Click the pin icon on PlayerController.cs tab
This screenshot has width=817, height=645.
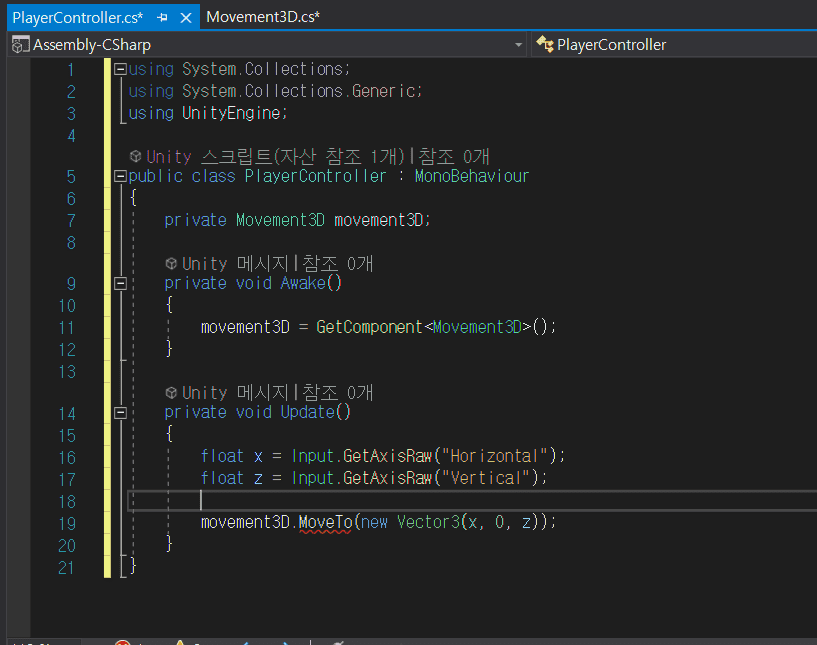pos(163,17)
